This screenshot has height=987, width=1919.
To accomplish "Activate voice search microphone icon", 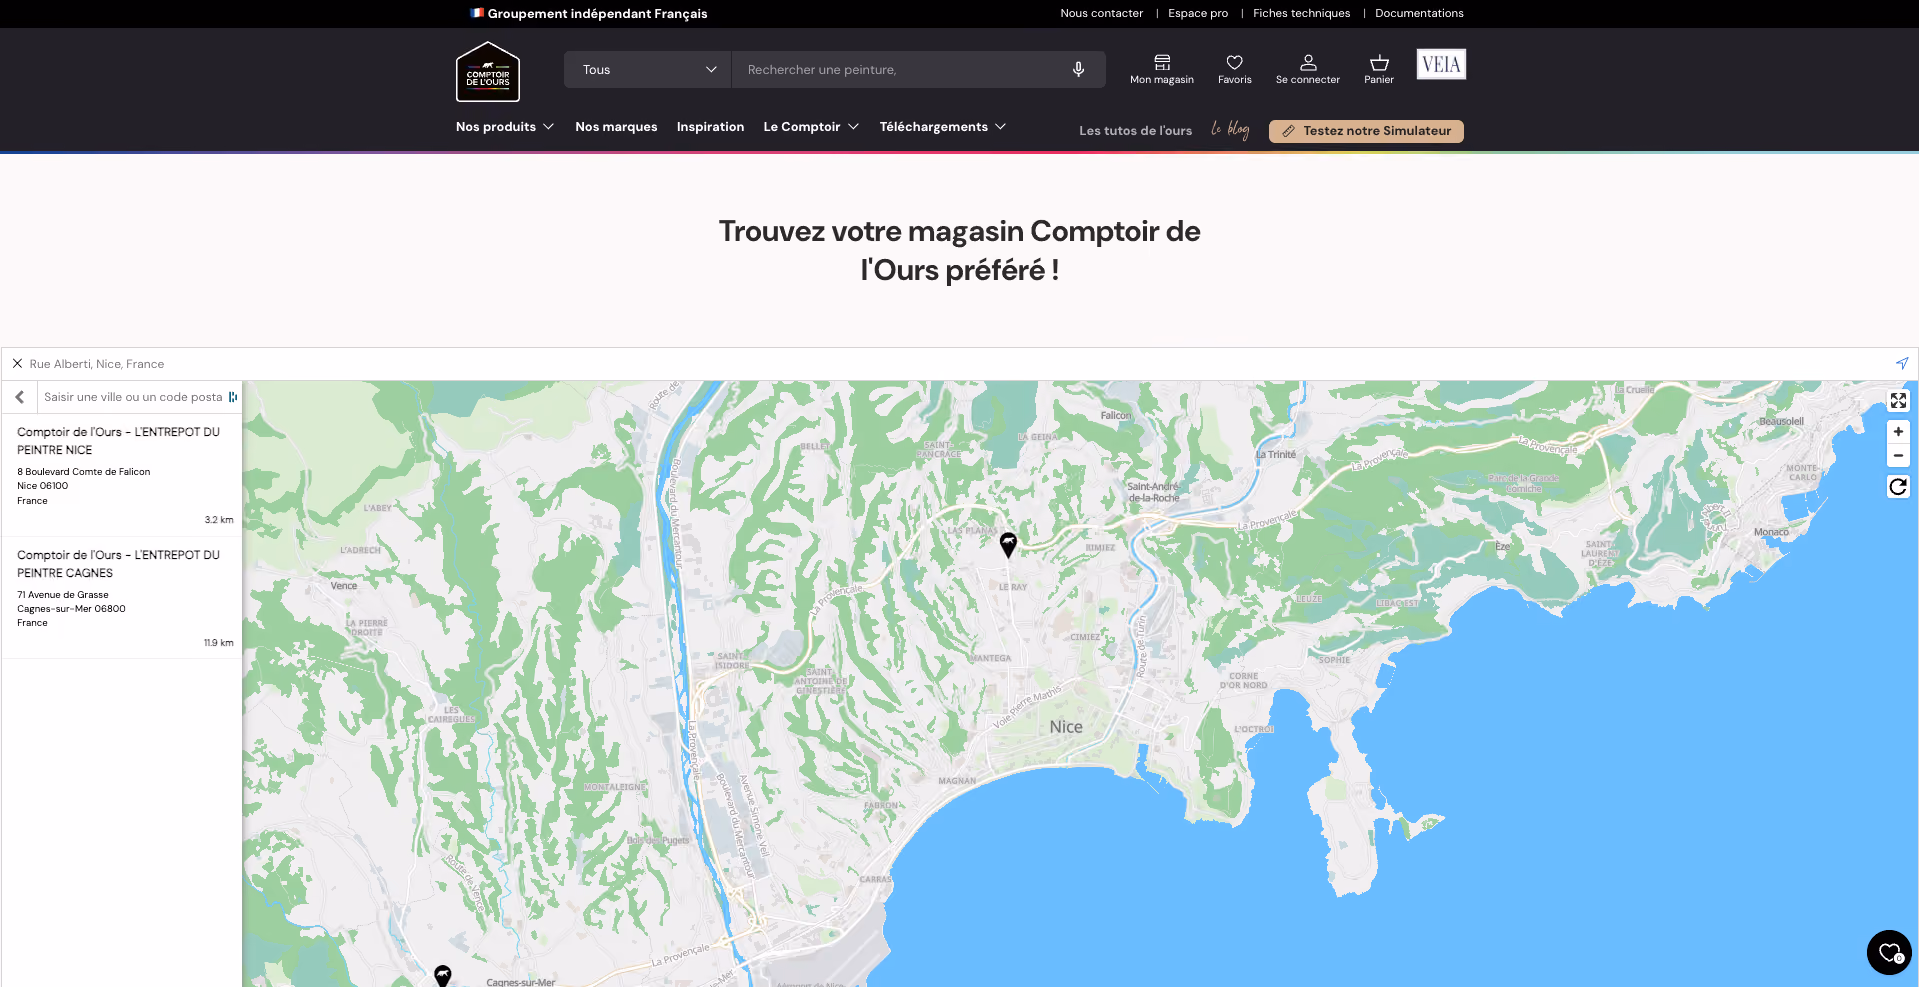I will (1078, 69).
